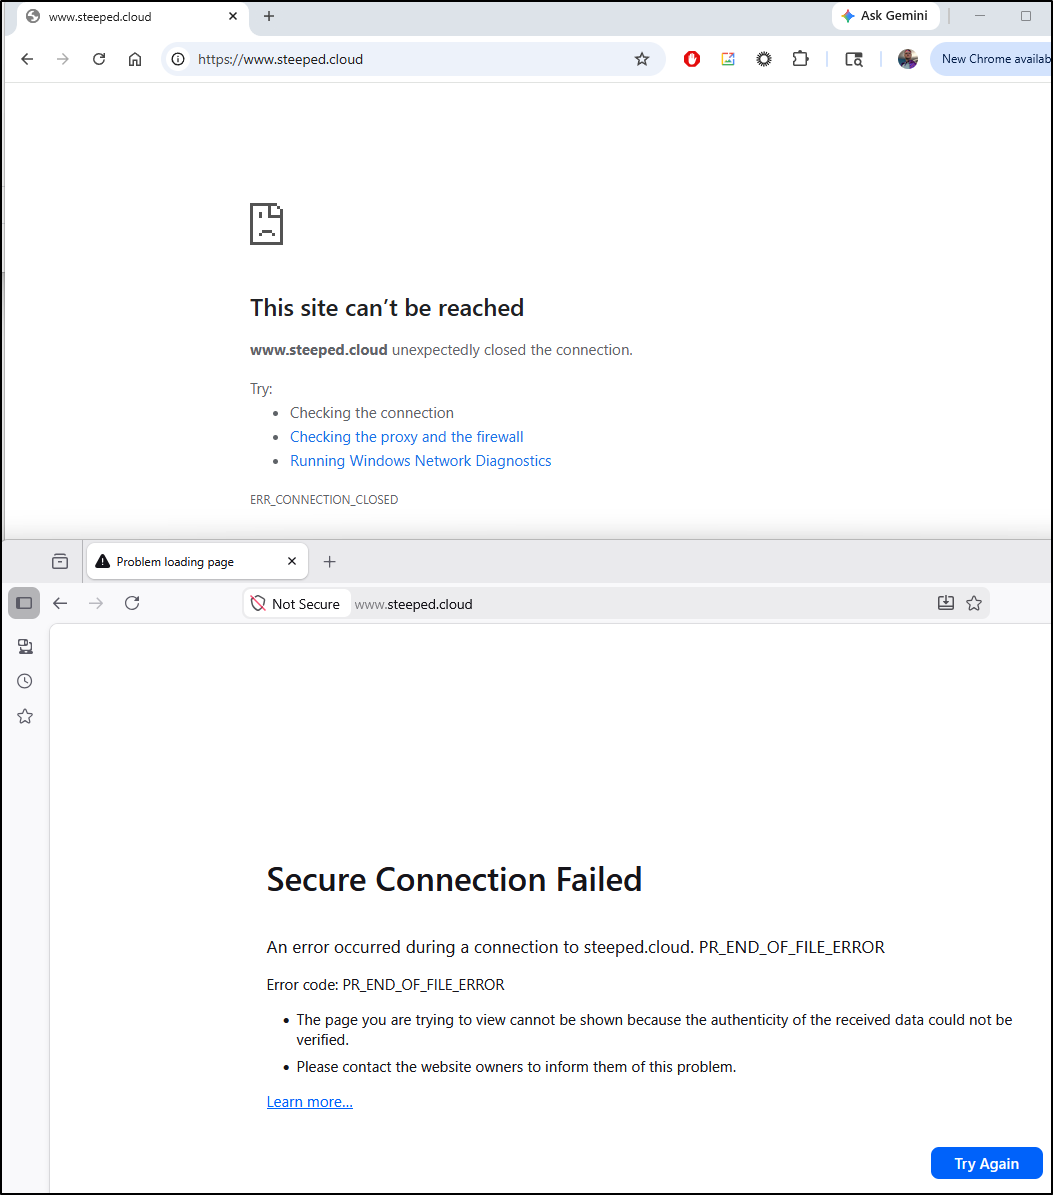Click the Ask Gemini button
The width and height of the screenshot is (1053, 1195).
click(x=885, y=16)
